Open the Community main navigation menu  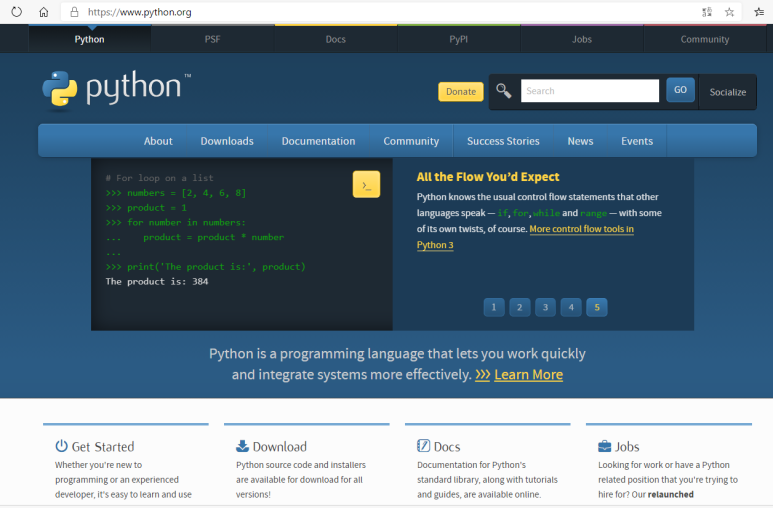pos(411,141)
